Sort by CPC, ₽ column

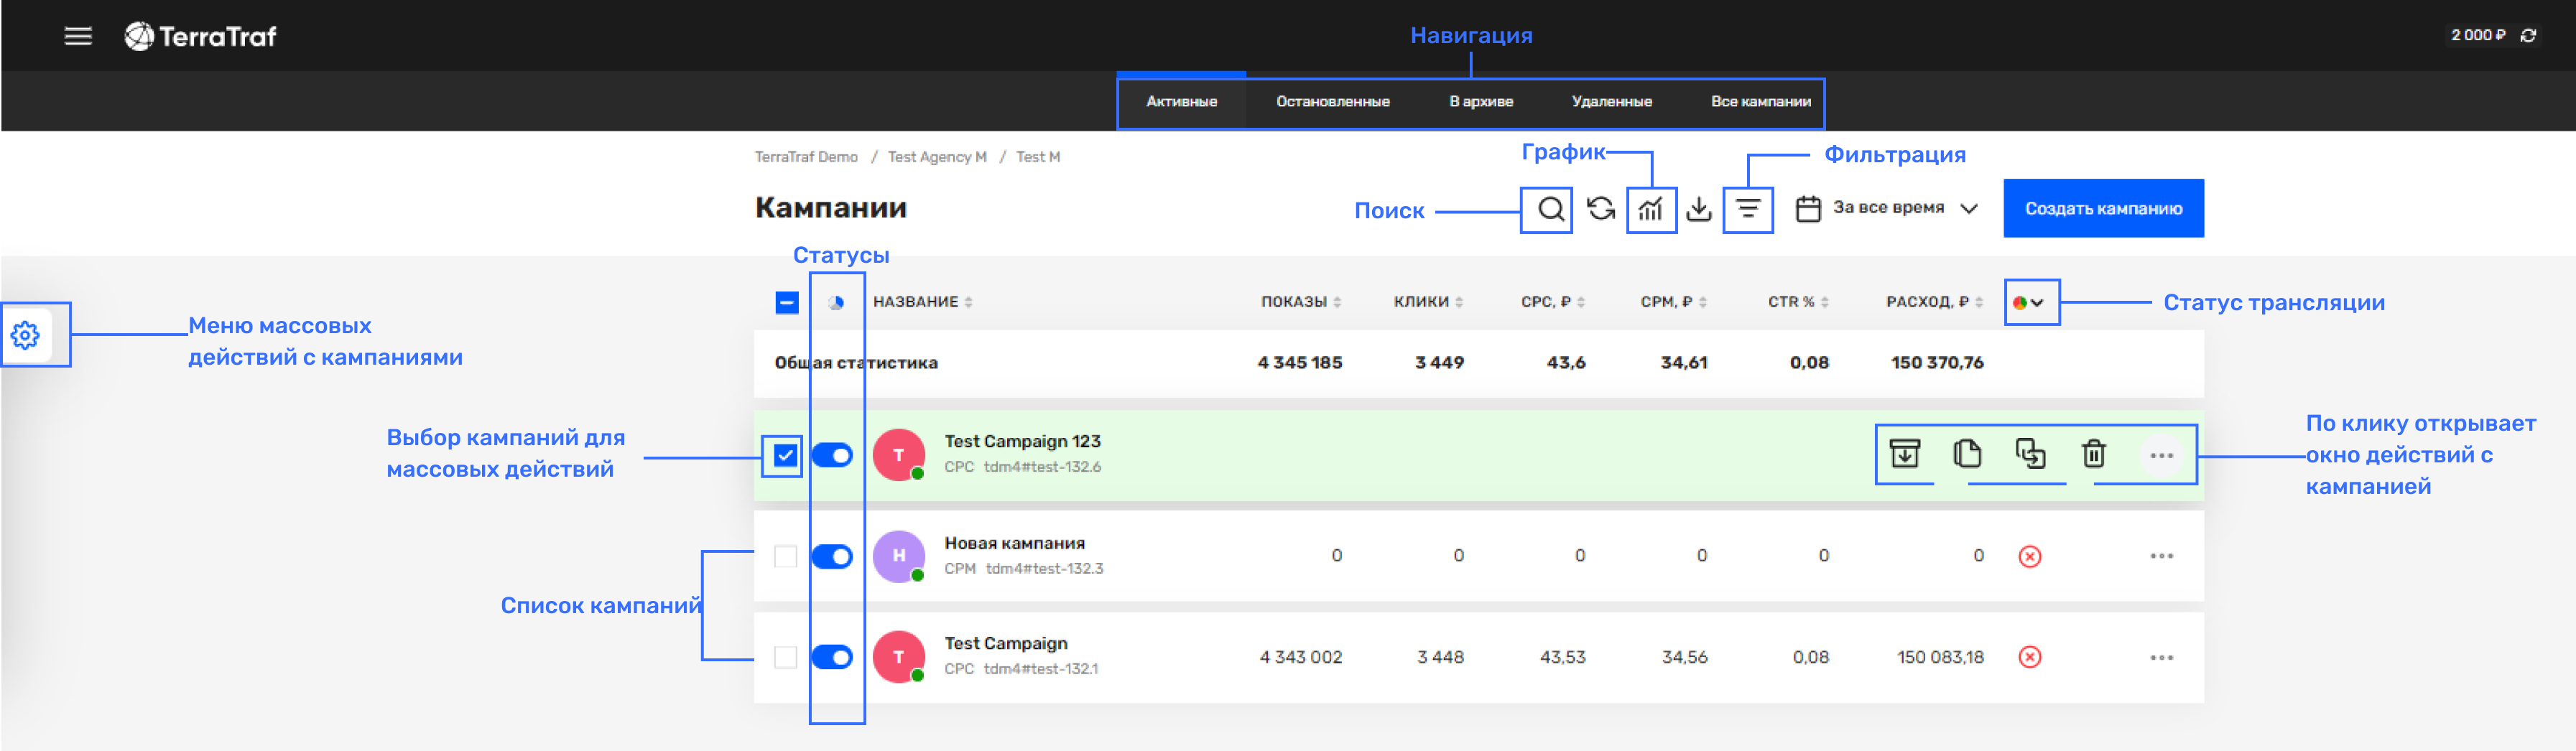pos(1552,302)
